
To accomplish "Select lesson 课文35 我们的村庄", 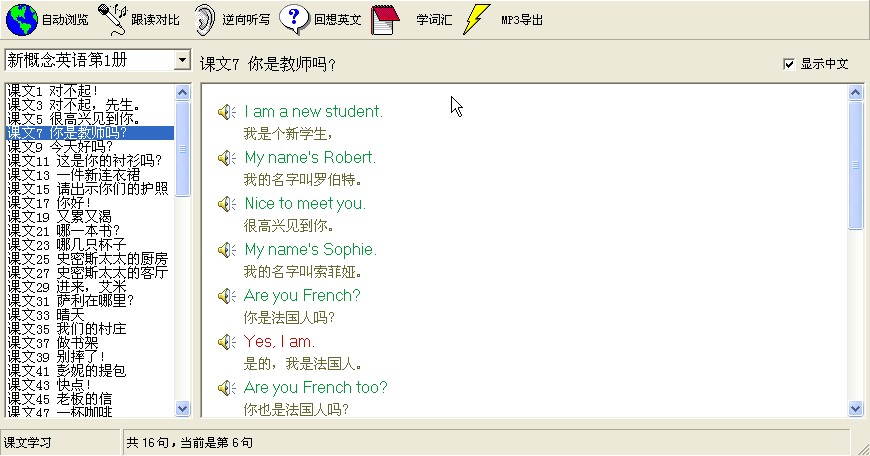I will click(90, 328).
